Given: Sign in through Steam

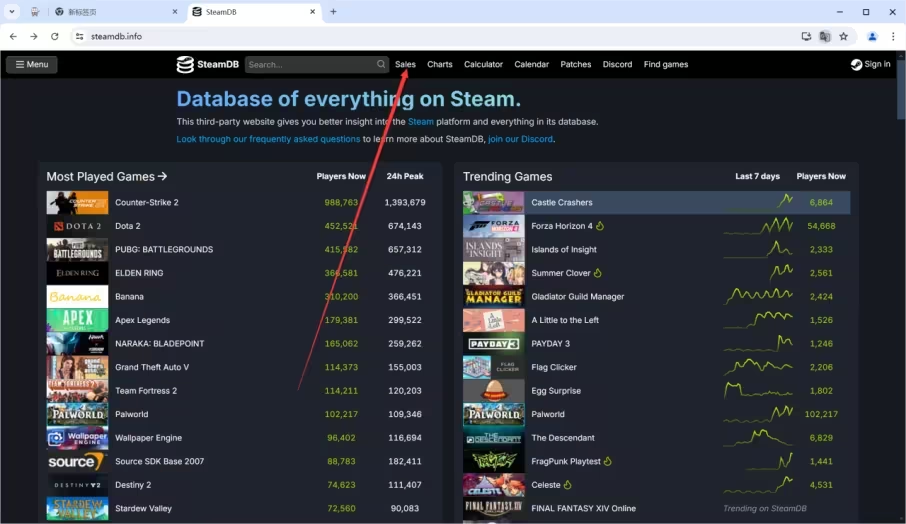Looking at the screenshot, I should (x=870, y=64).
